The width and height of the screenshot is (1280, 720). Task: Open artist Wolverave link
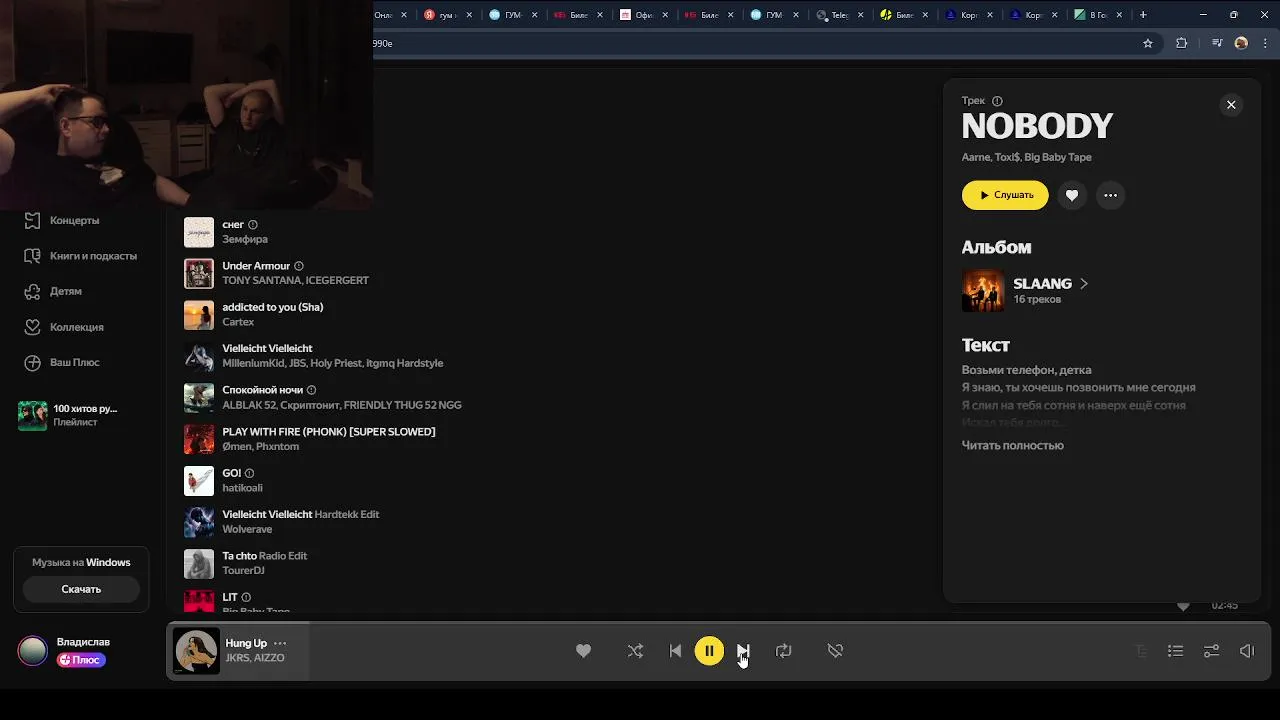(x=247, y=529)
